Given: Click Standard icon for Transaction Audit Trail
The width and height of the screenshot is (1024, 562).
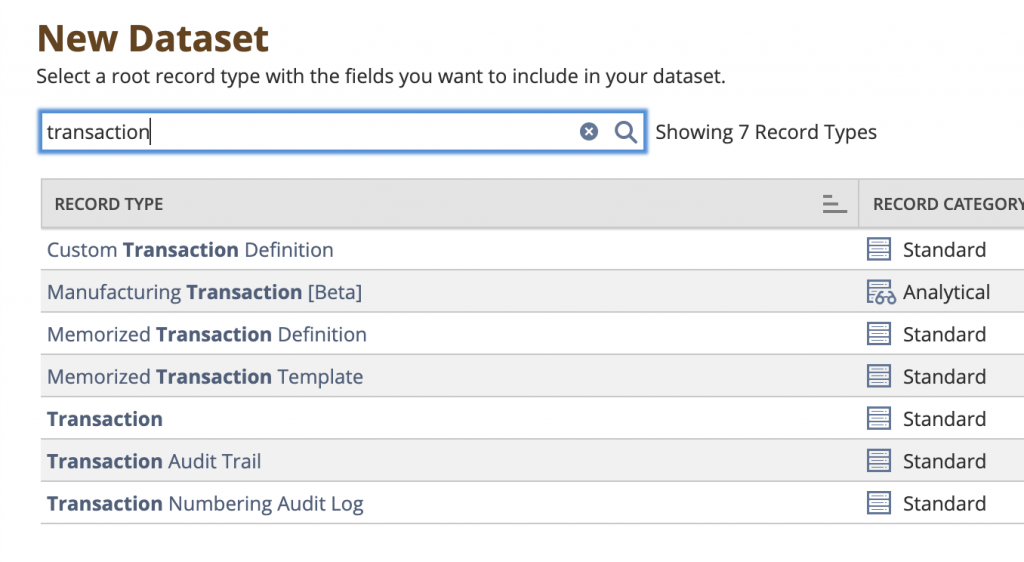Looking at the screenshot, I should point(879,461).
